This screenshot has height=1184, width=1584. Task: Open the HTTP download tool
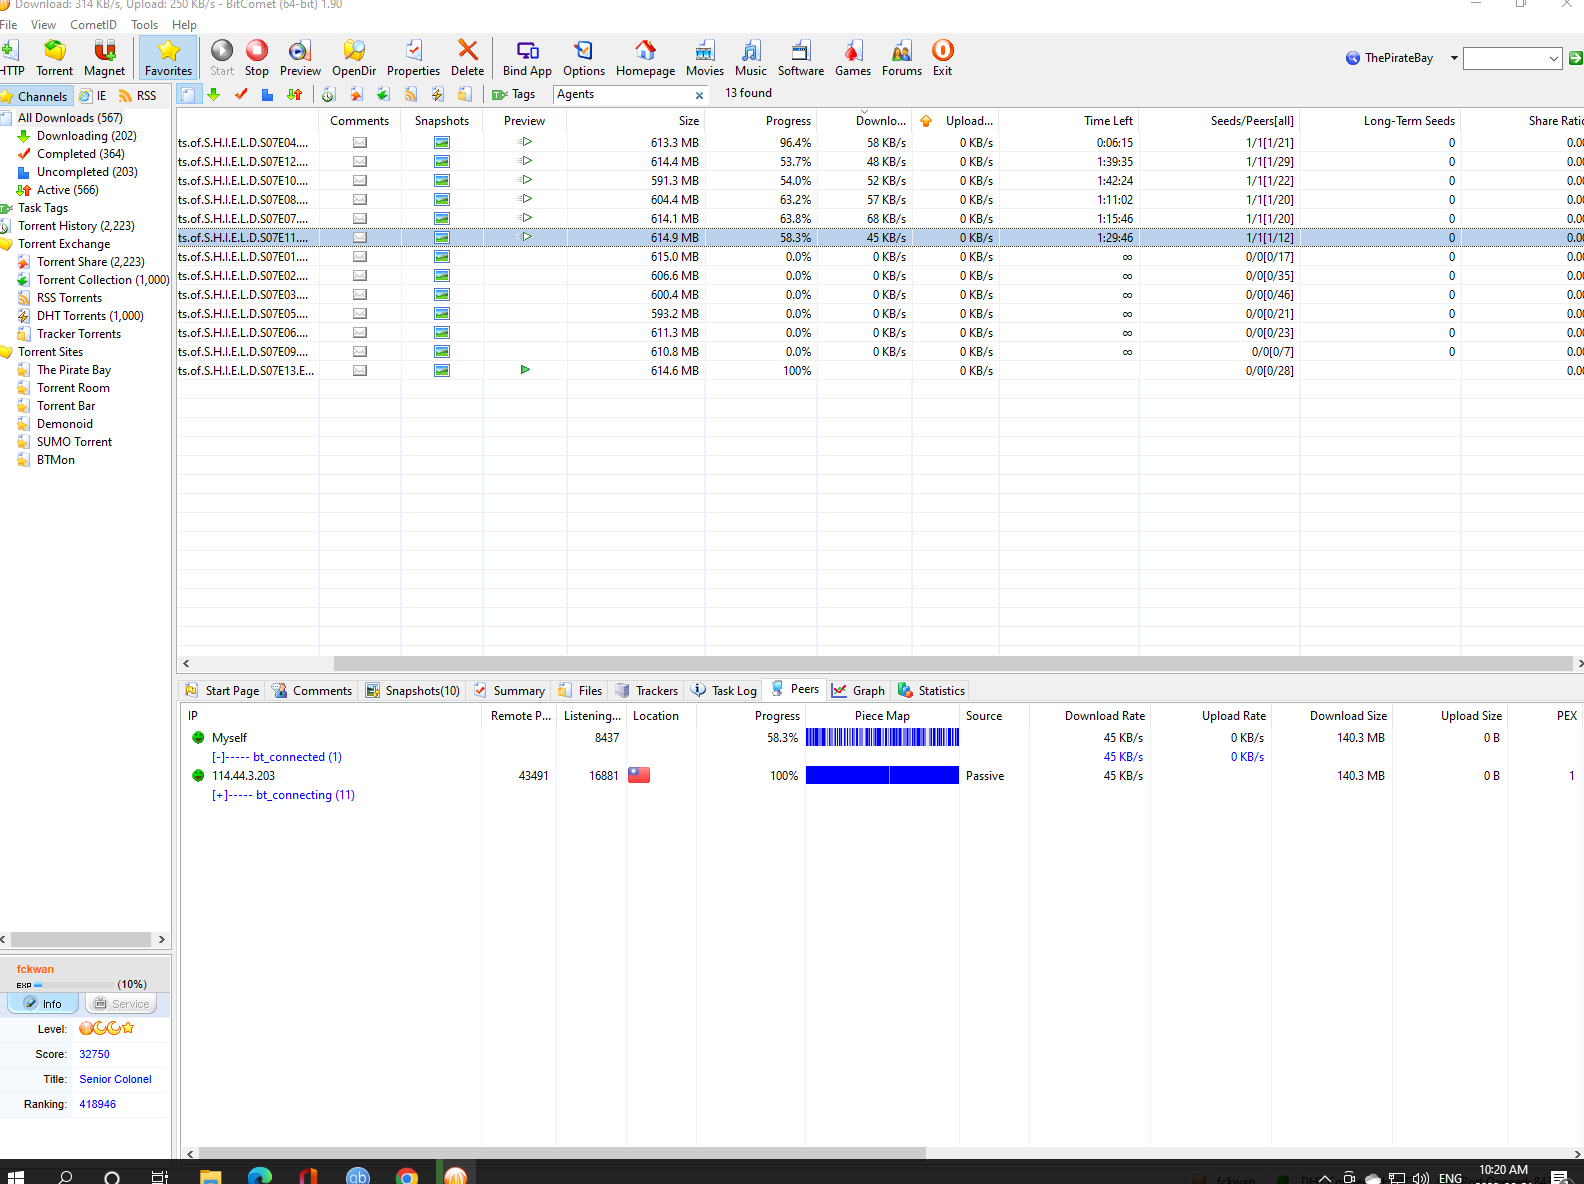[x=12, y=58]
